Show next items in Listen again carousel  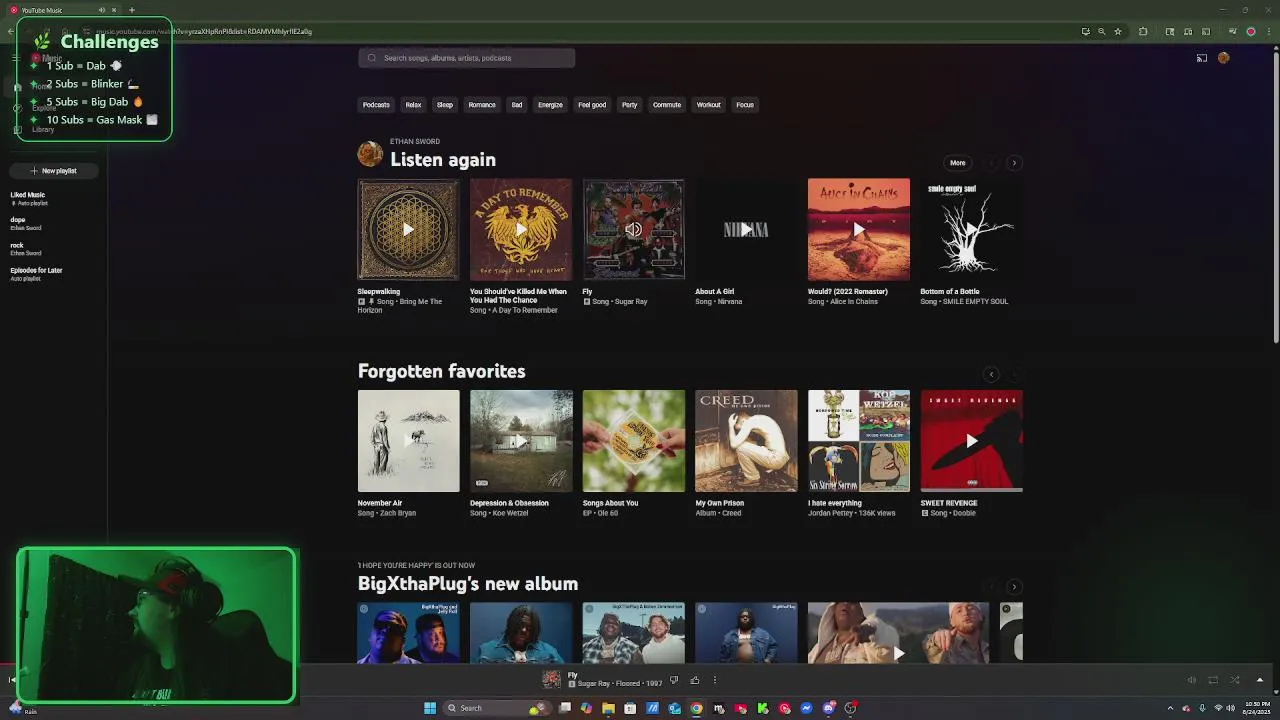pyautogui.click(x=1014, y=163)
